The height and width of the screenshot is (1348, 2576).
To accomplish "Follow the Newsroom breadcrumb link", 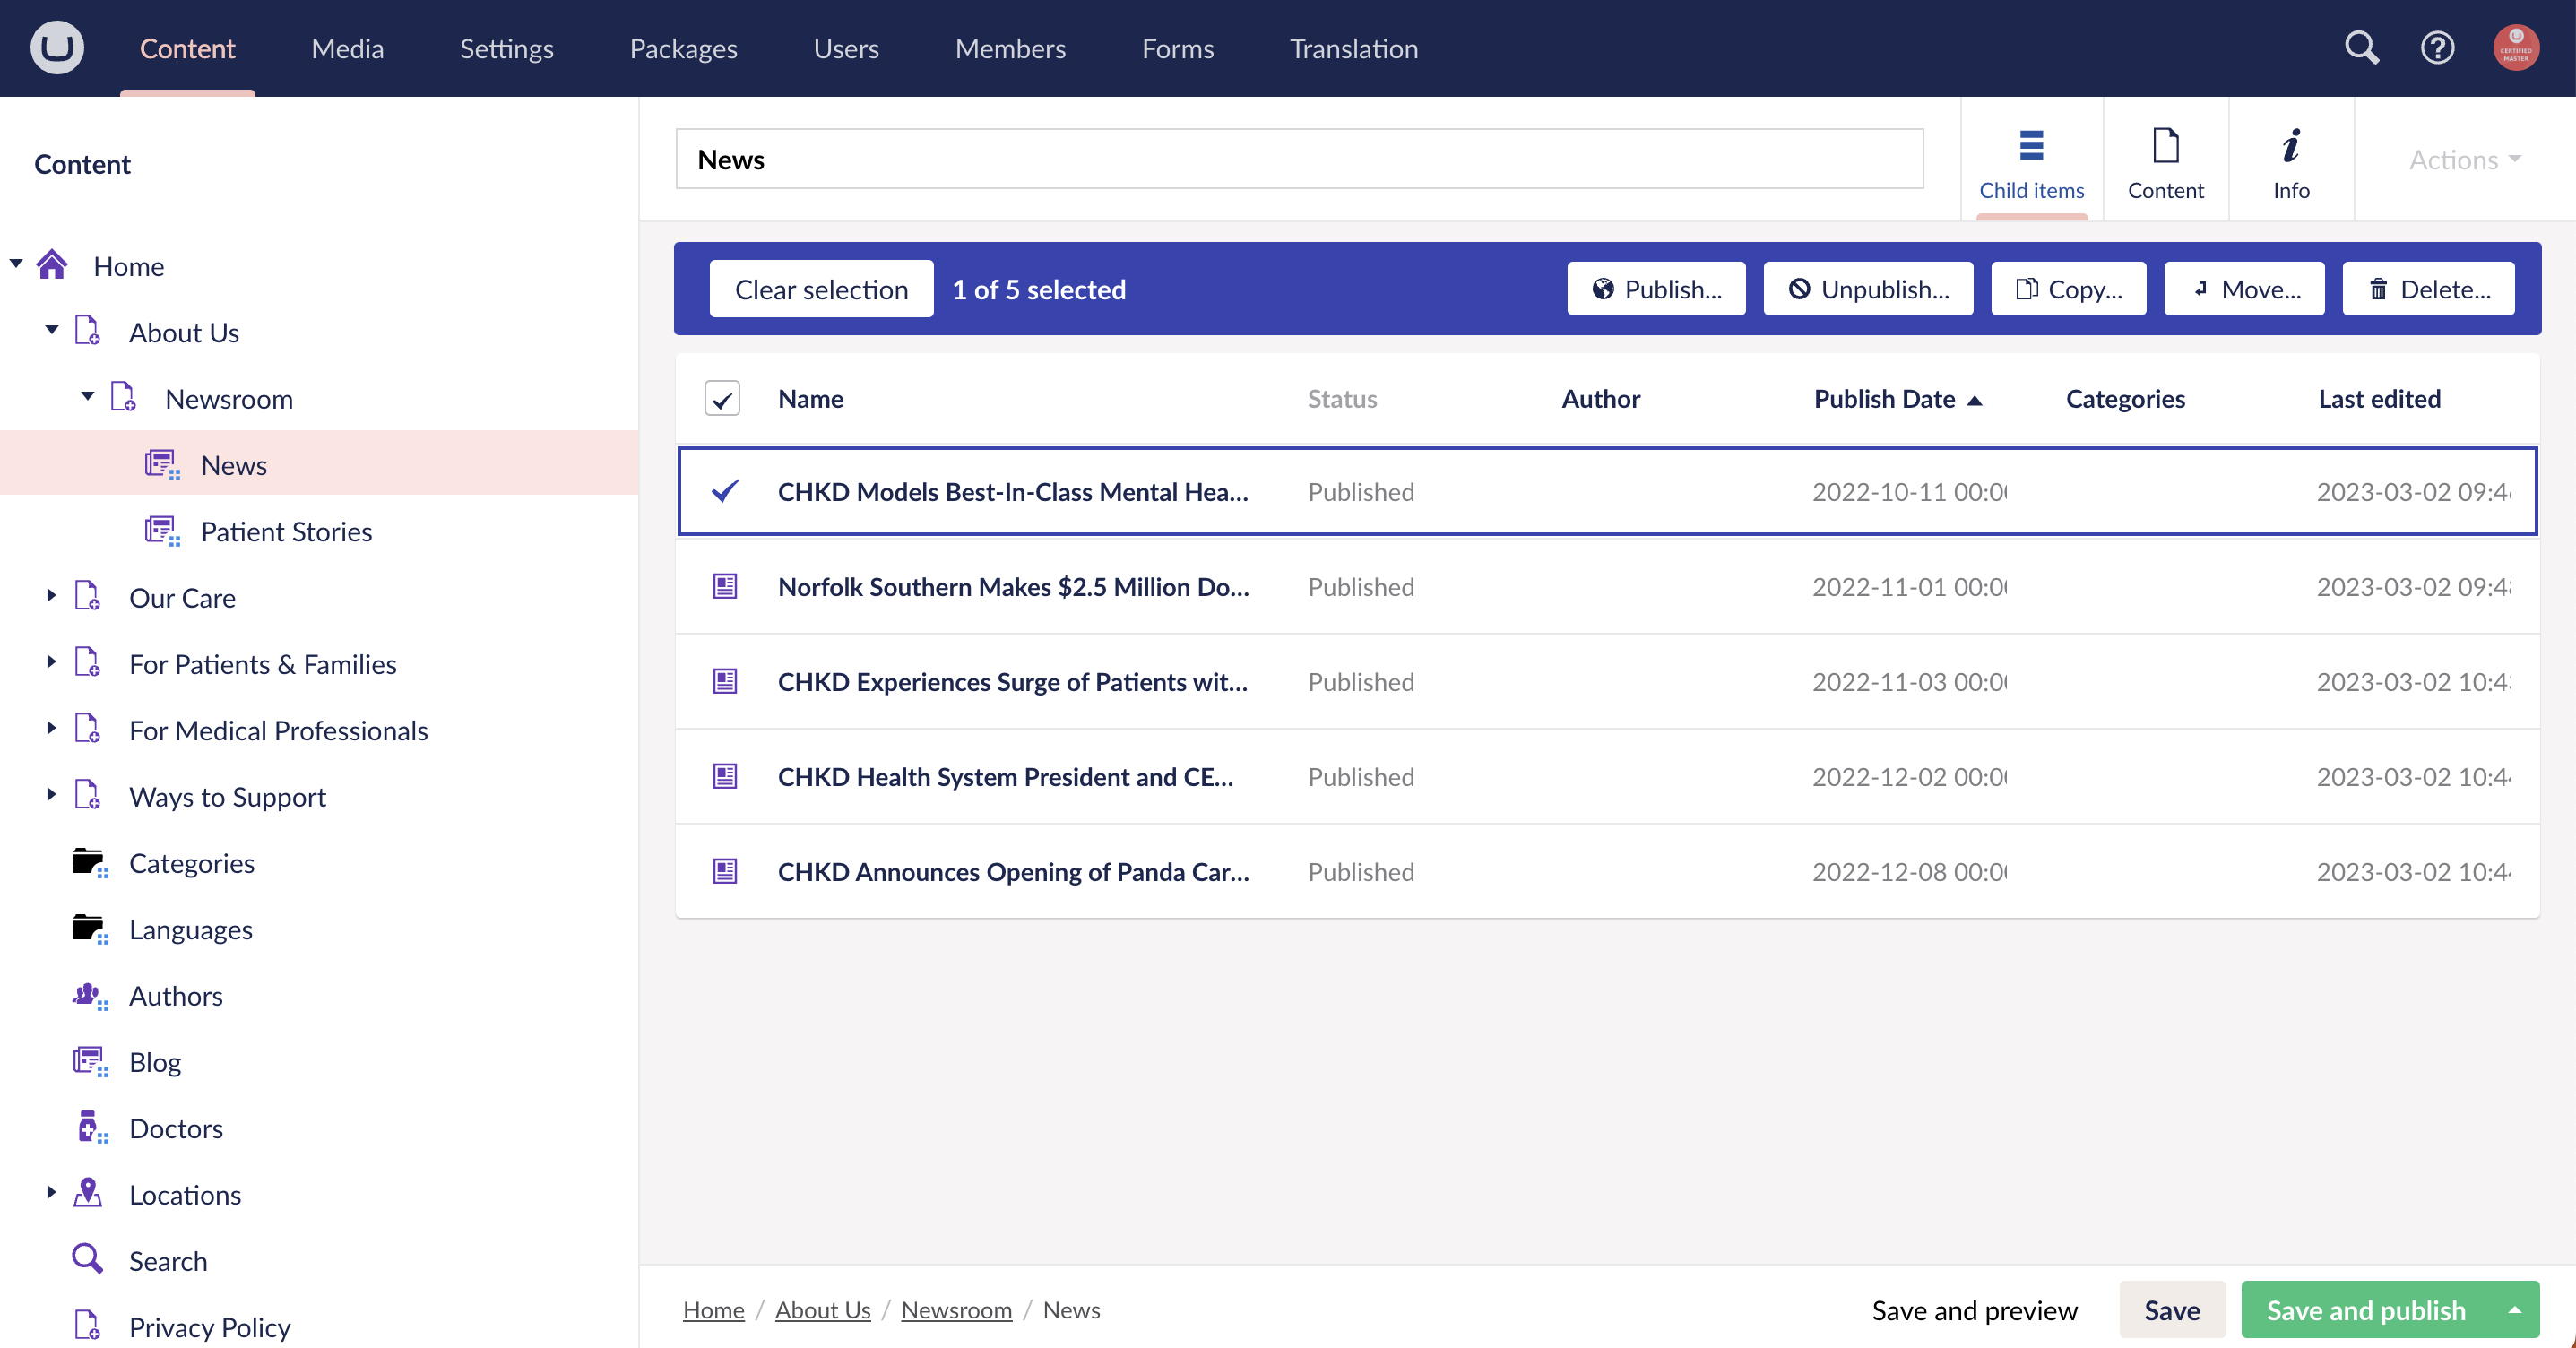I will tap(956, 1310).
